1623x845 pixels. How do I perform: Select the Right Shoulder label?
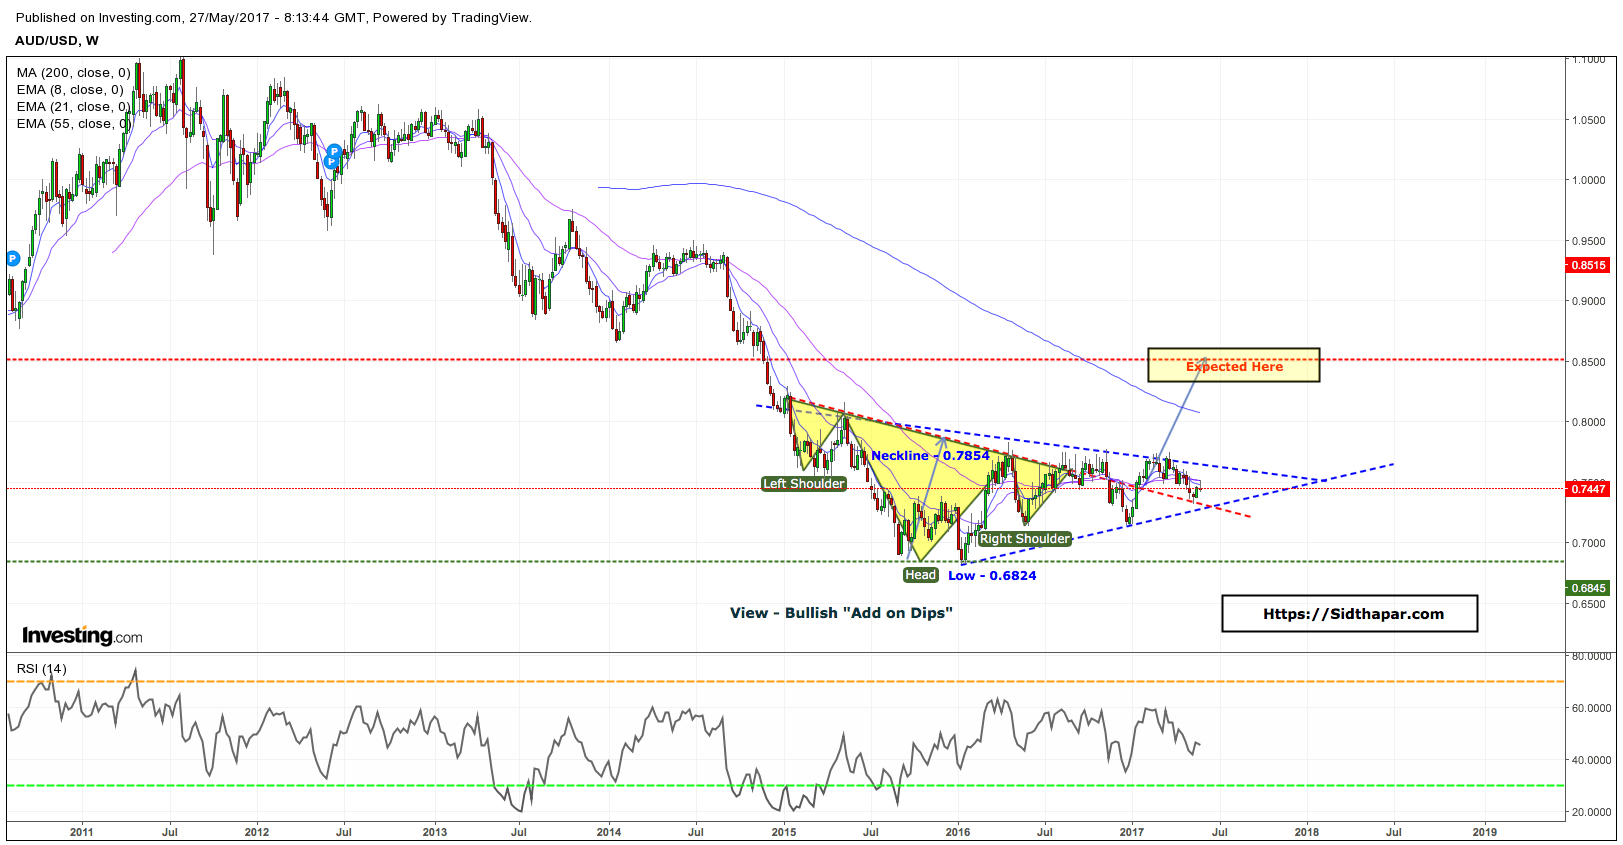point(1025,539)
